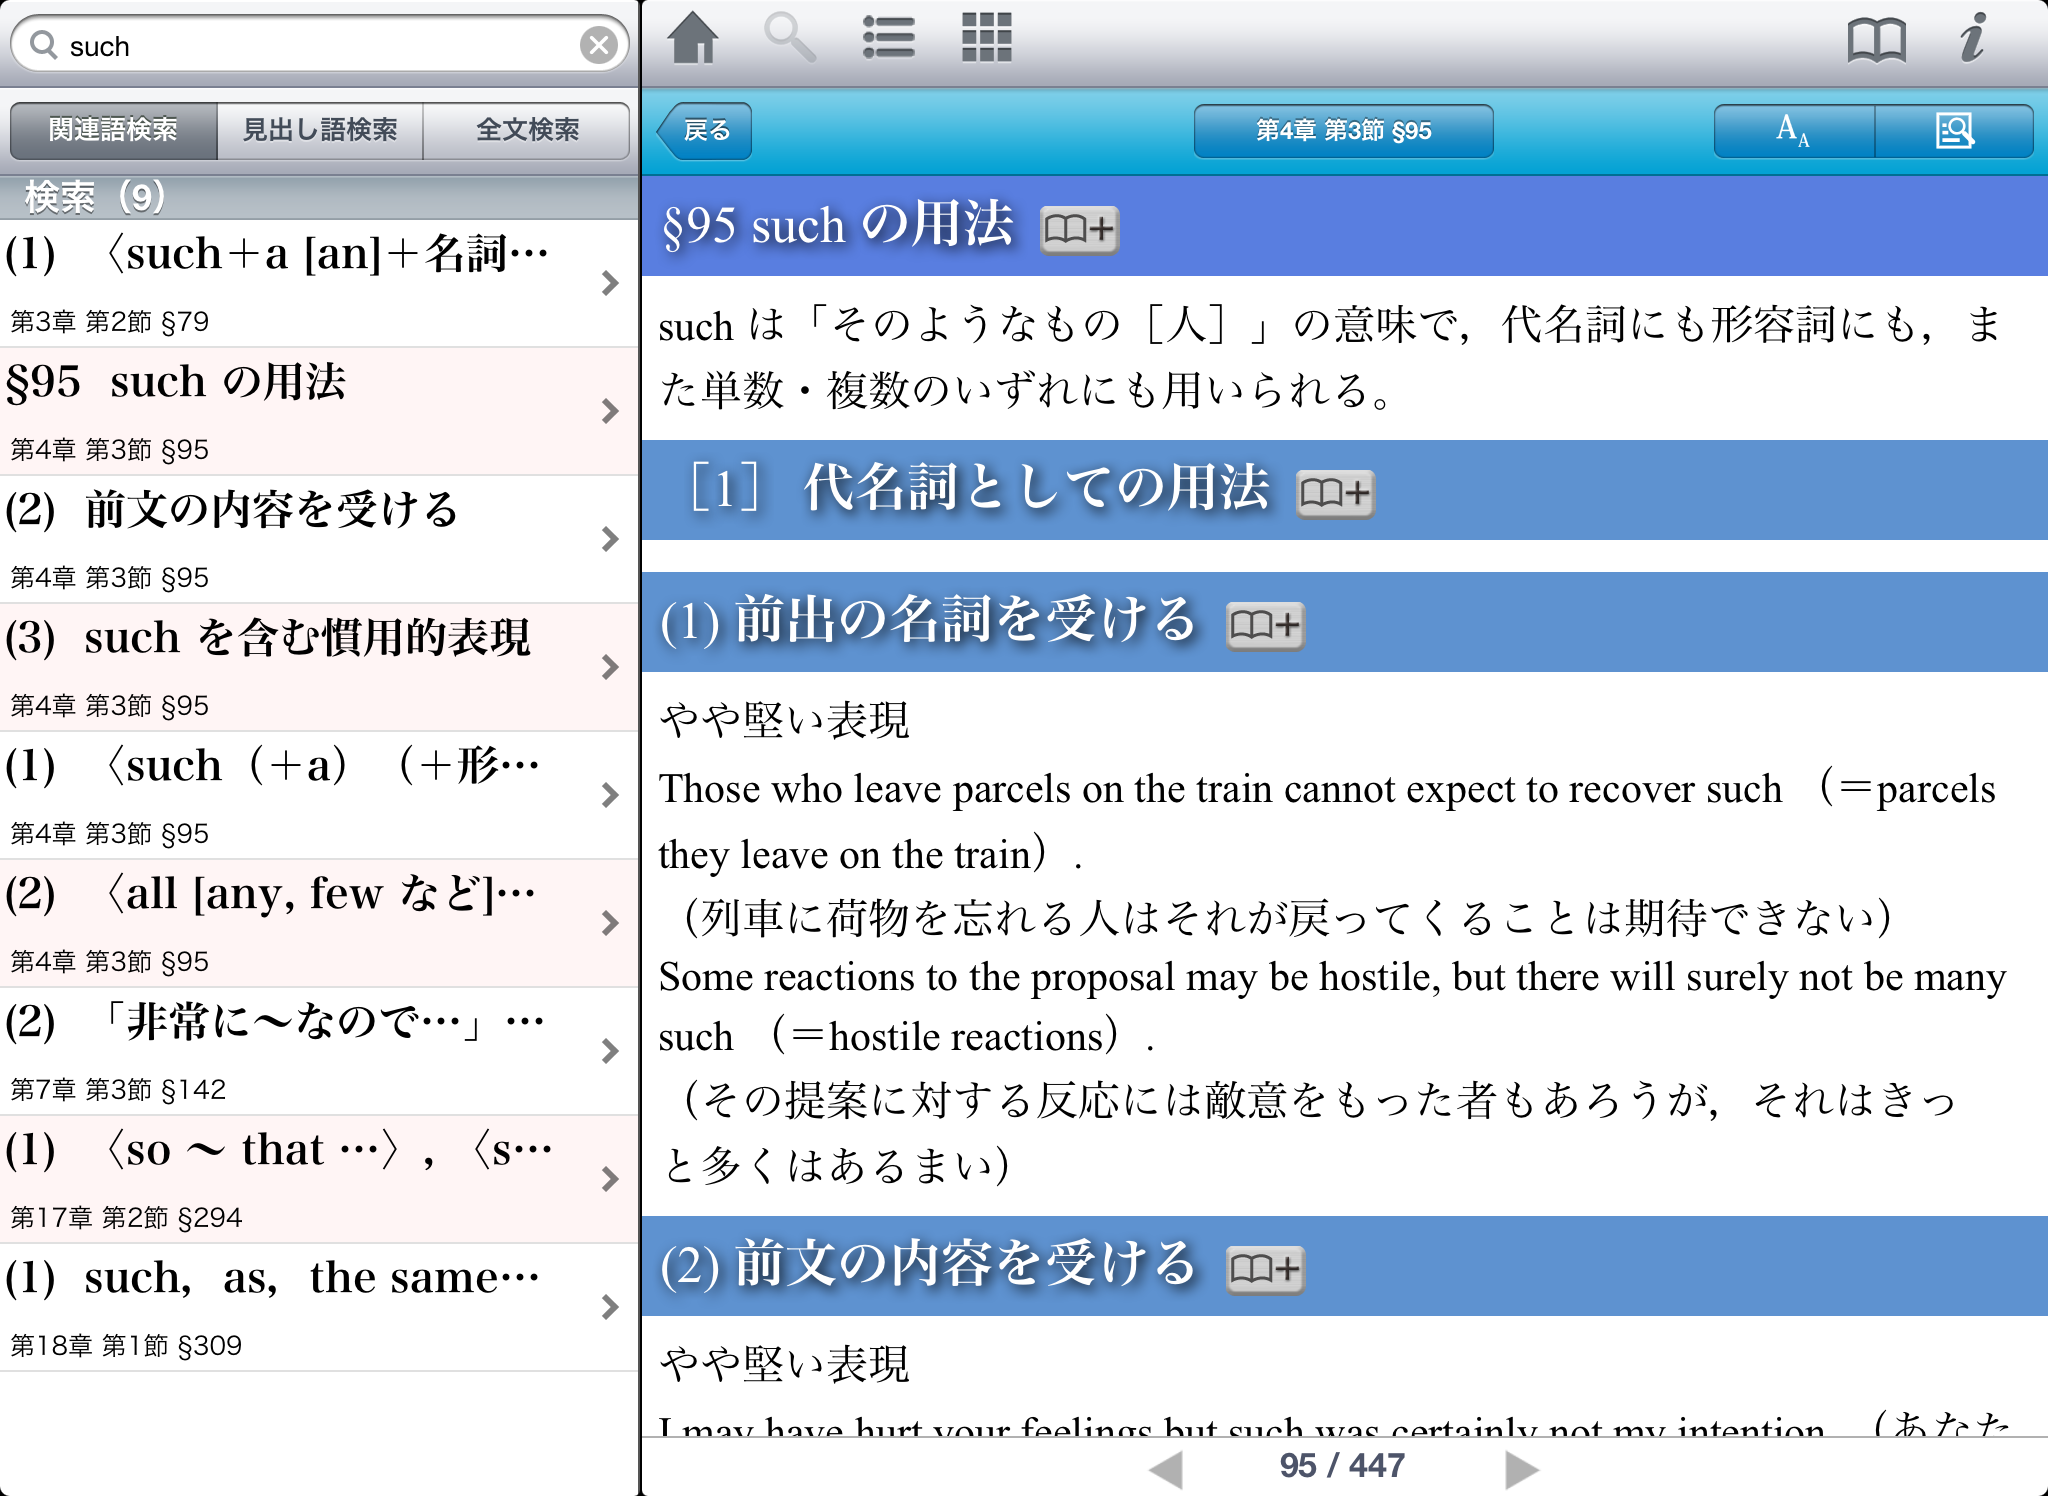Viewport: 2048px width, 1496px height.
Task: Switch to 見出し語検索 search mode
Action: pyautogui.click(x=320, y=130)
